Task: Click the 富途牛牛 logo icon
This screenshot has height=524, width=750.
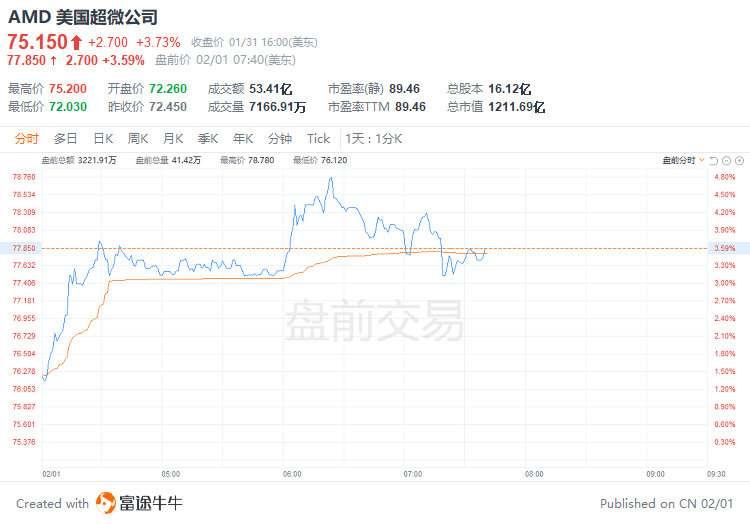Action: click(x=106, y=503)
